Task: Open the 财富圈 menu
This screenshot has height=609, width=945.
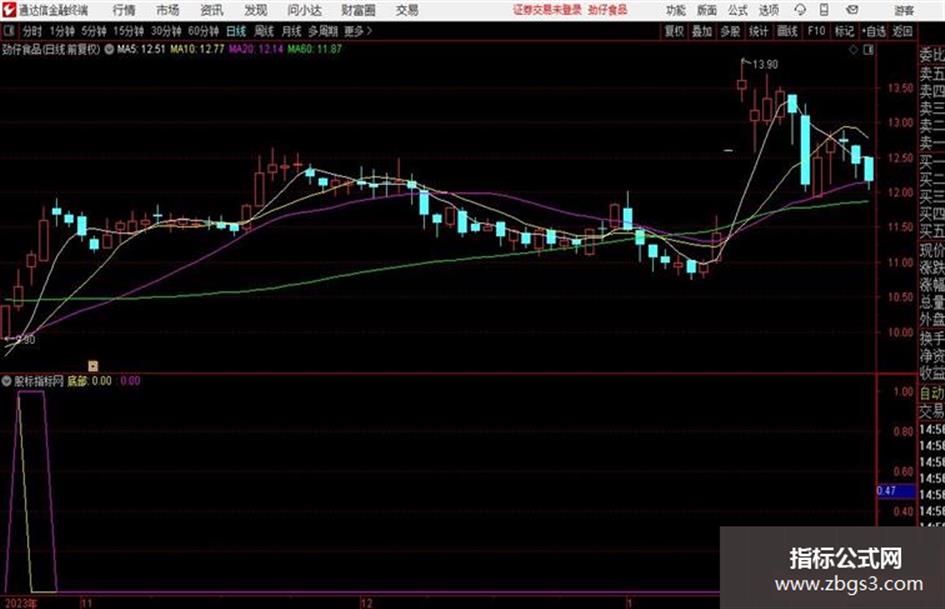Action: 358,10
